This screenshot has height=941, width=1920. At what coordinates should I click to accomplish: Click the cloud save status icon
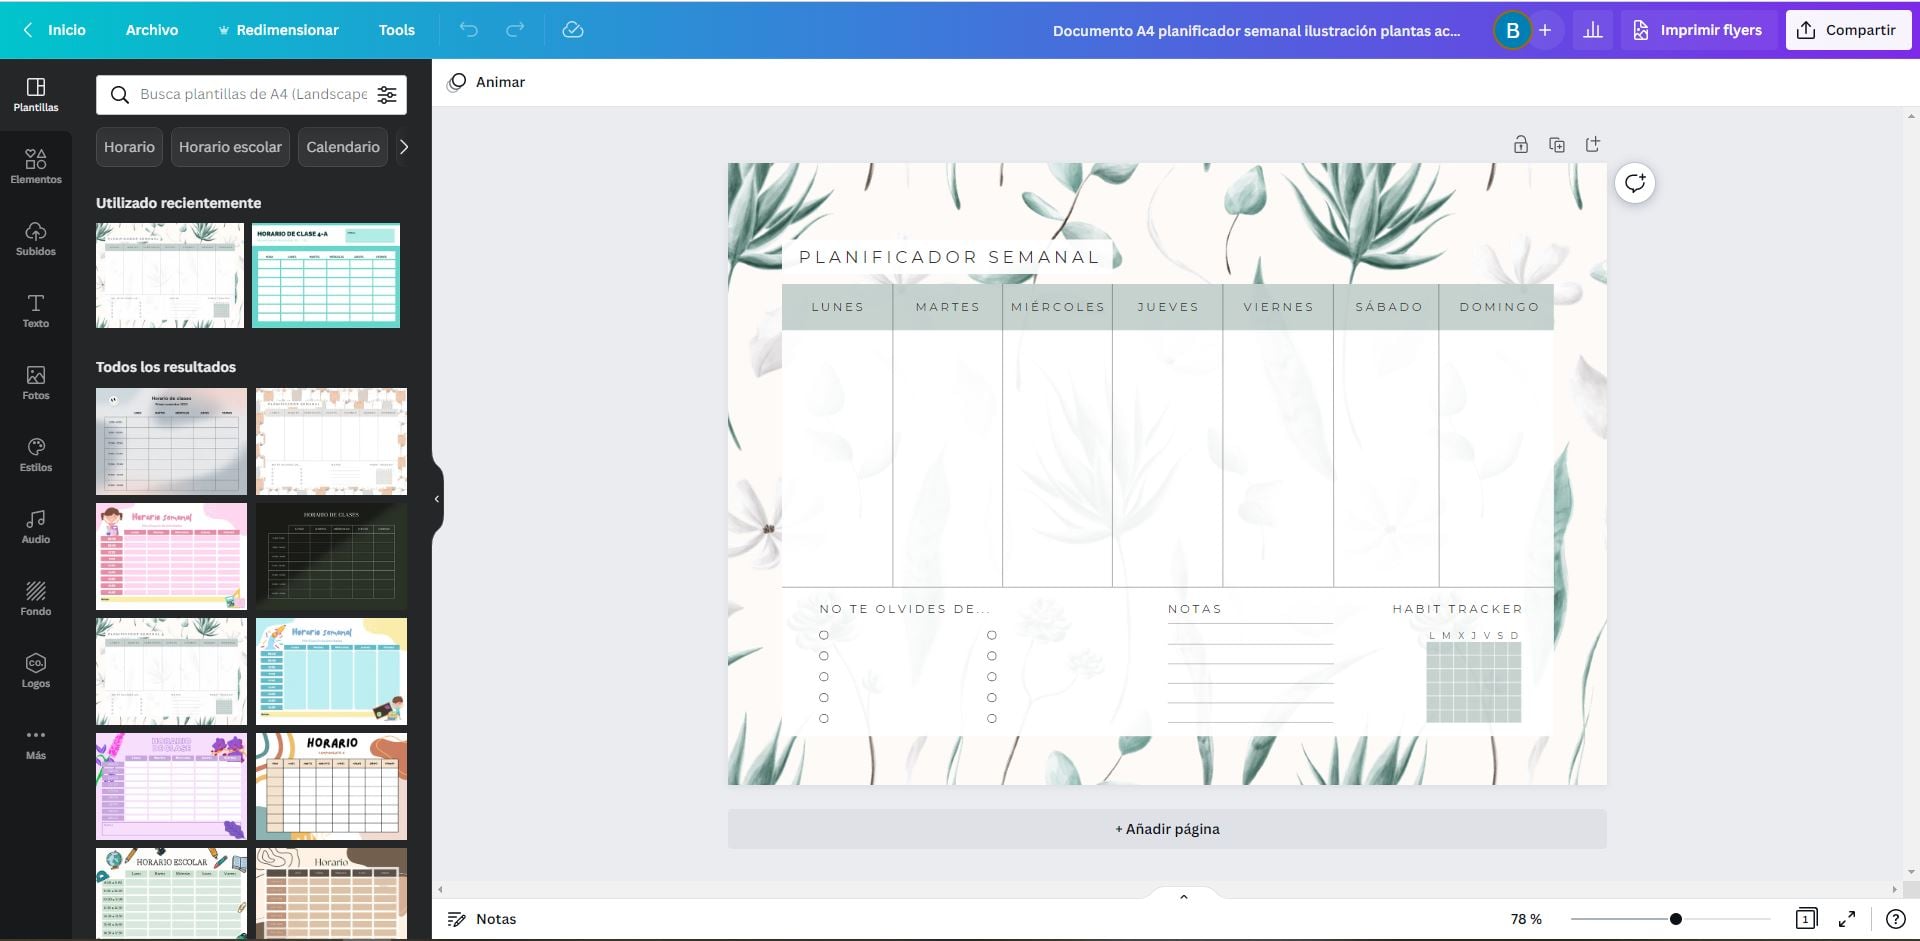click(x=573, y=30)
